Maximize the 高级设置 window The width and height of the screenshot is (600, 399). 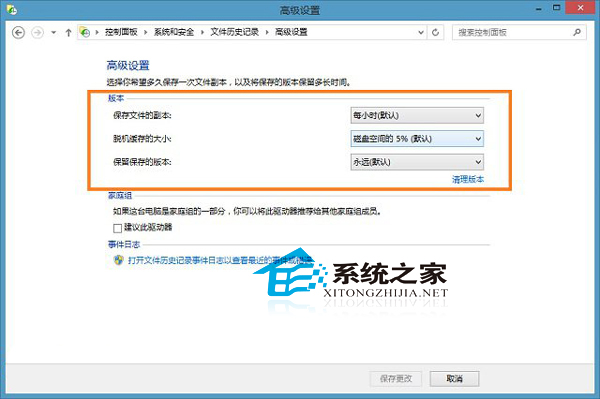point(556,8)
